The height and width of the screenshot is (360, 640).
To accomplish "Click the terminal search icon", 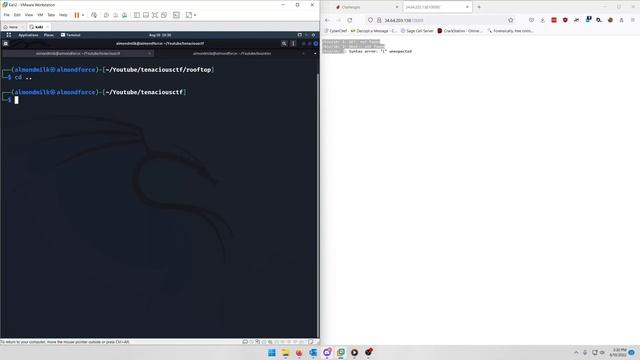I will tap(284, 43).
